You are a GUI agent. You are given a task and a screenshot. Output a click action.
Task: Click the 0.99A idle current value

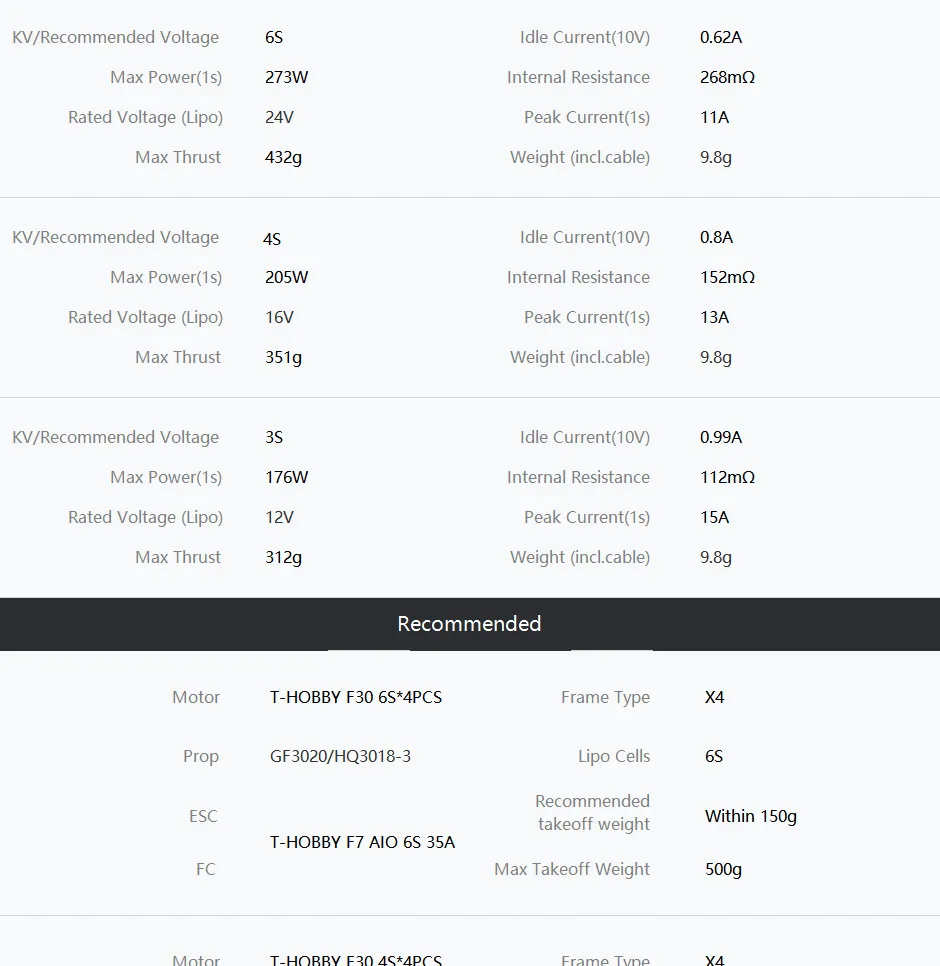[721, 437]
